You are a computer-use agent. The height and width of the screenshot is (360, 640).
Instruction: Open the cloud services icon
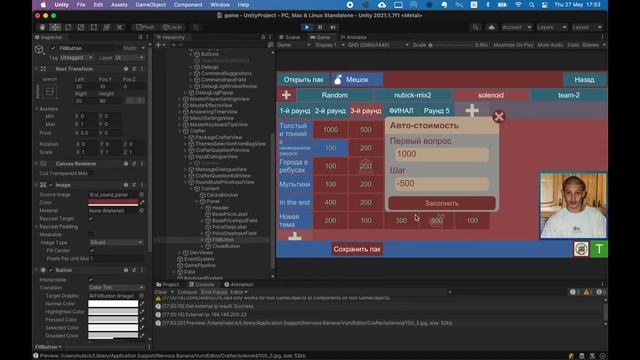(491, 27)
